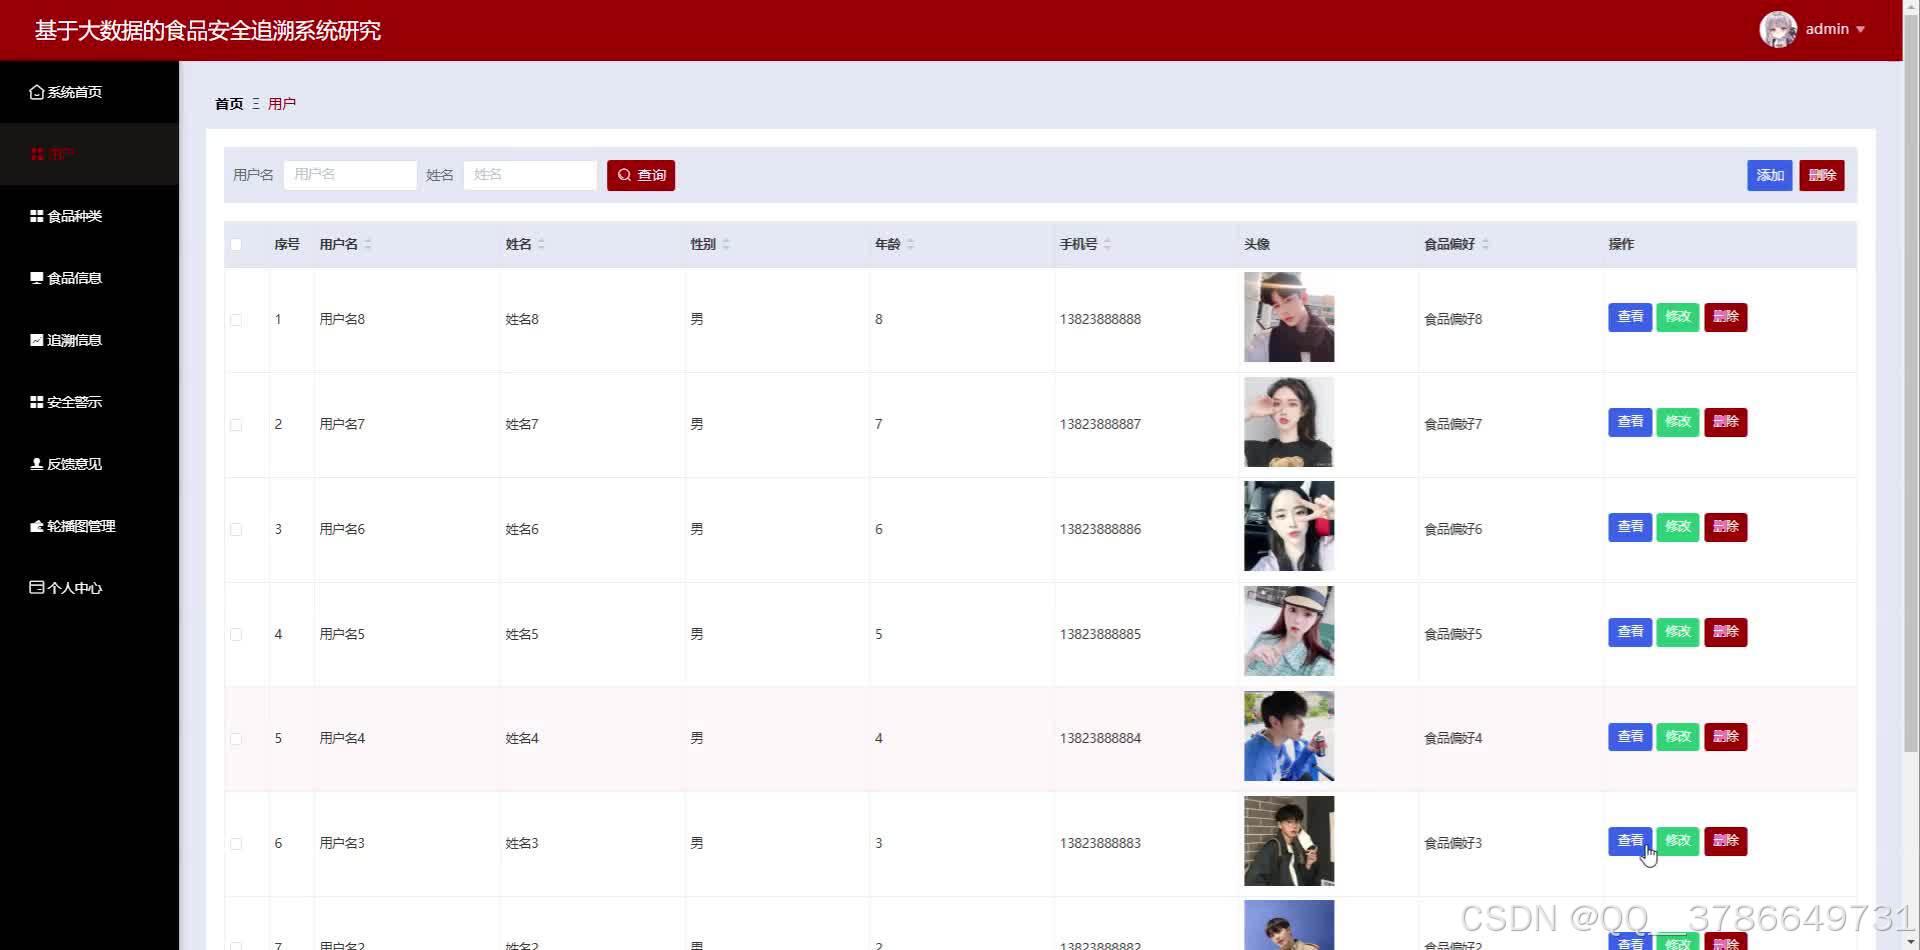This screenshot has width=1920, height=950.
Task: Open 反馈意见 in the sidebar
Action: point(89,464)
